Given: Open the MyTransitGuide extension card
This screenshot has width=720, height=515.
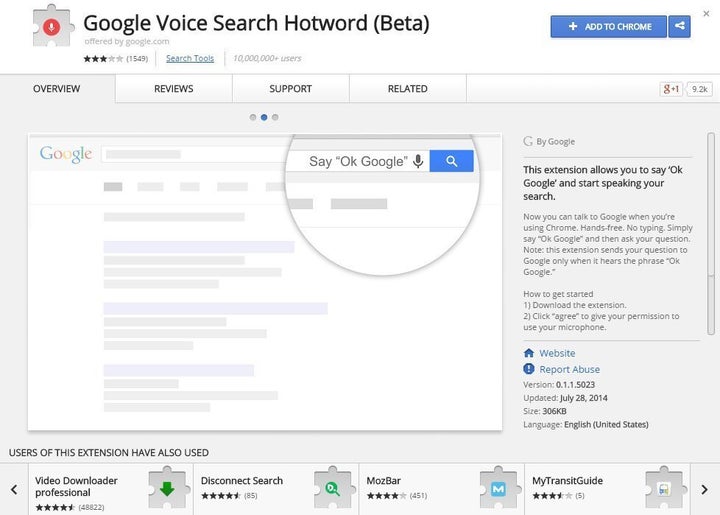Looking at the screenshot, I should (608, 489).
